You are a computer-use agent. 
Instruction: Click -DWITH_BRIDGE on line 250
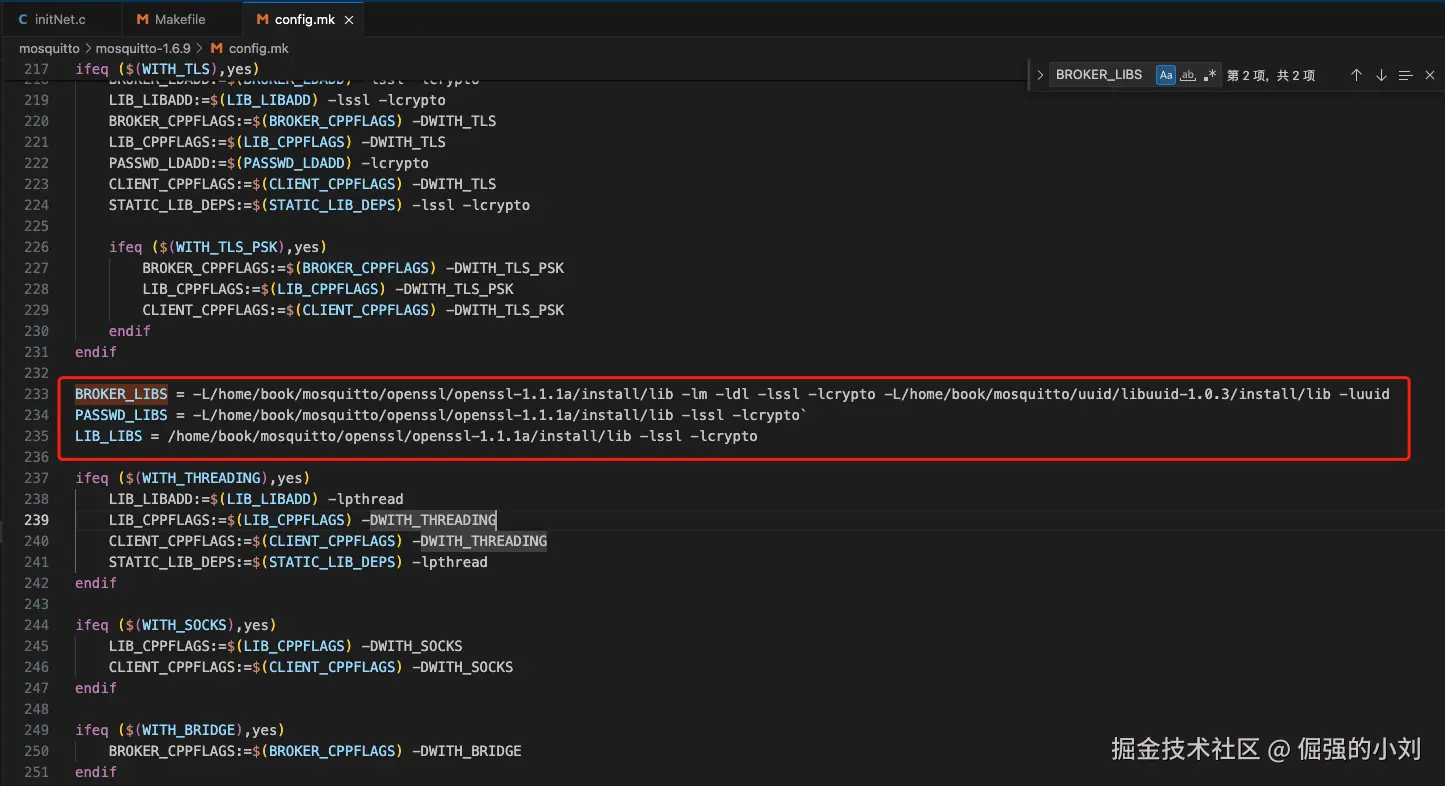coord(466,751)
